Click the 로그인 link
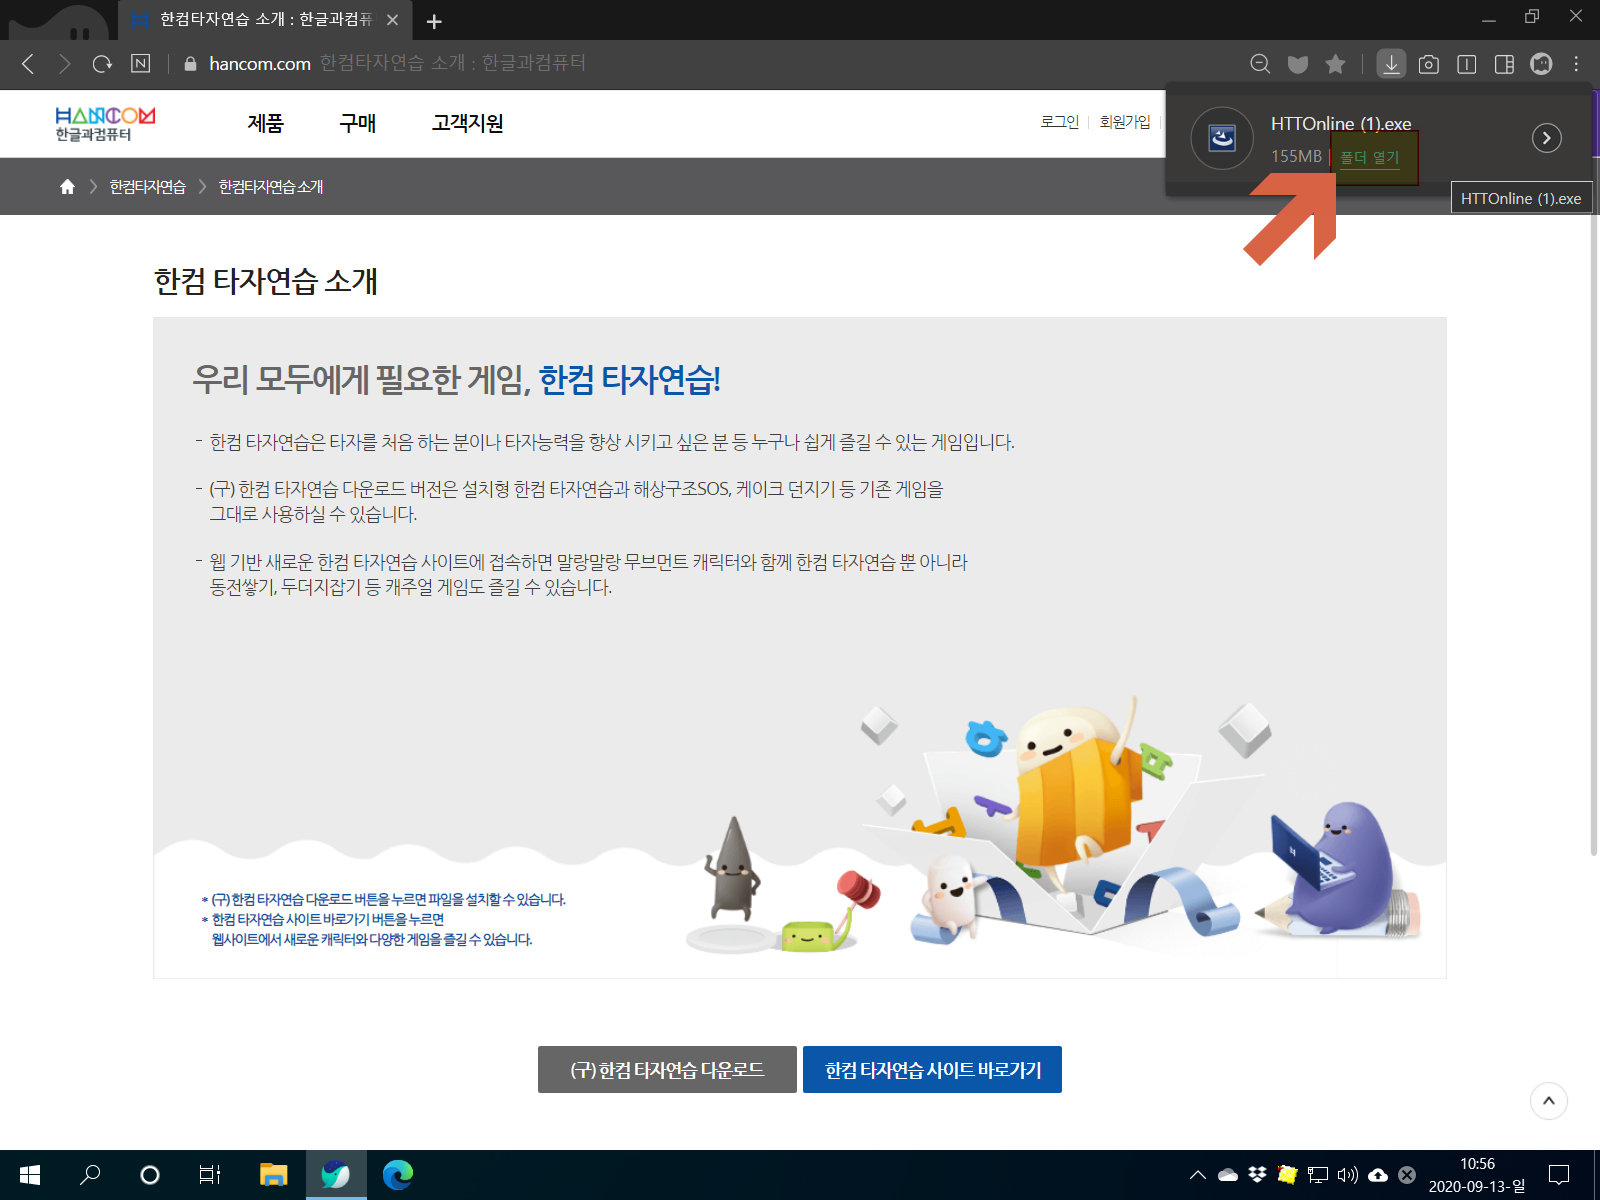 pos(1060,122)
